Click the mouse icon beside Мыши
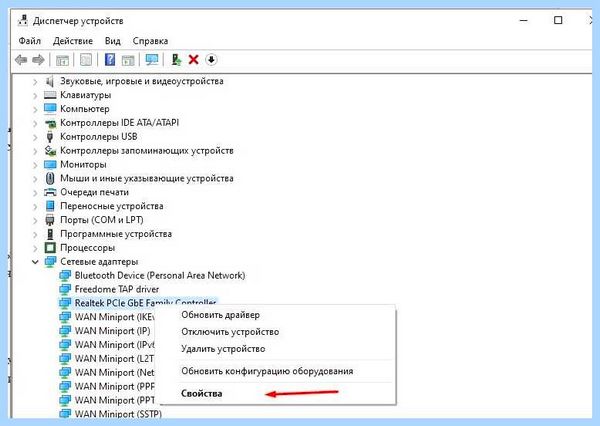Screen dimensions: 600x426 click(50, 178)
